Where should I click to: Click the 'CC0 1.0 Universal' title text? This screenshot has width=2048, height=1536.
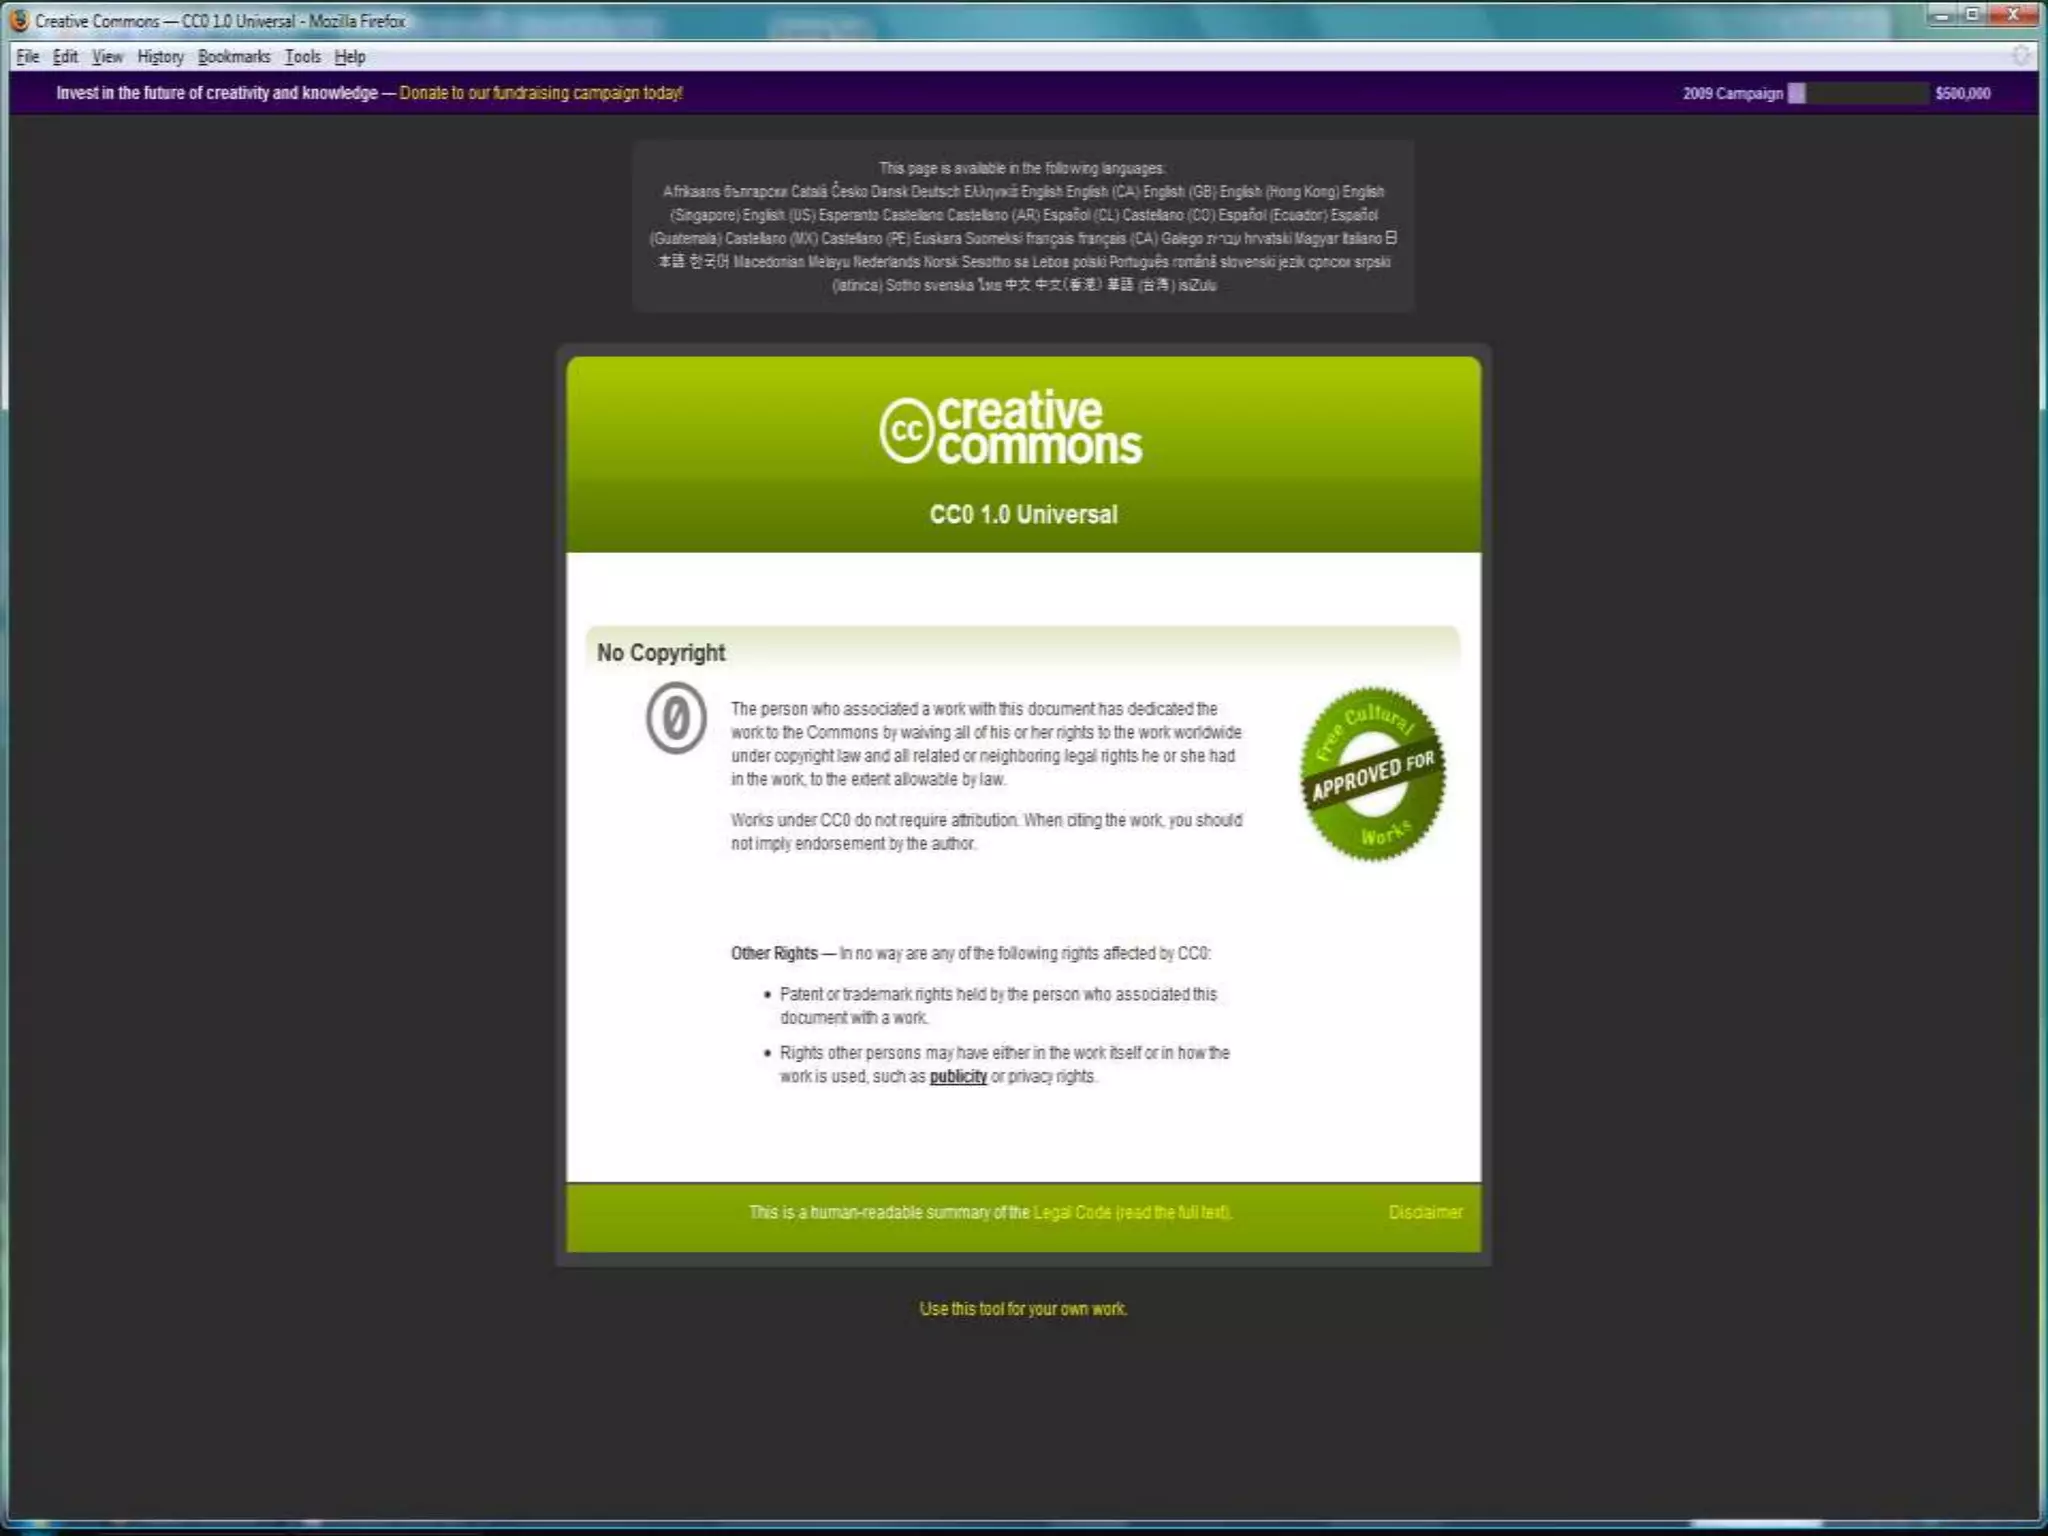(x=1023, y=514)
